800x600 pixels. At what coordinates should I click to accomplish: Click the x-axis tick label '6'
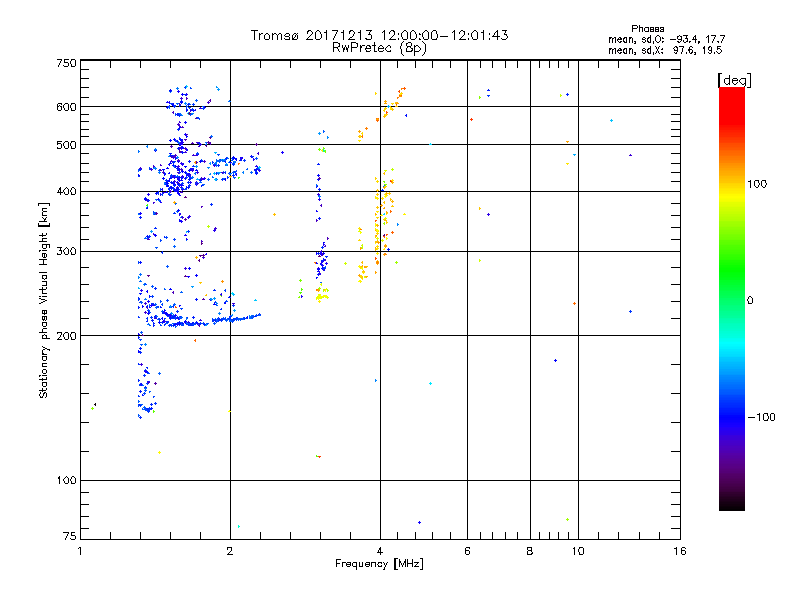point(467,551)
